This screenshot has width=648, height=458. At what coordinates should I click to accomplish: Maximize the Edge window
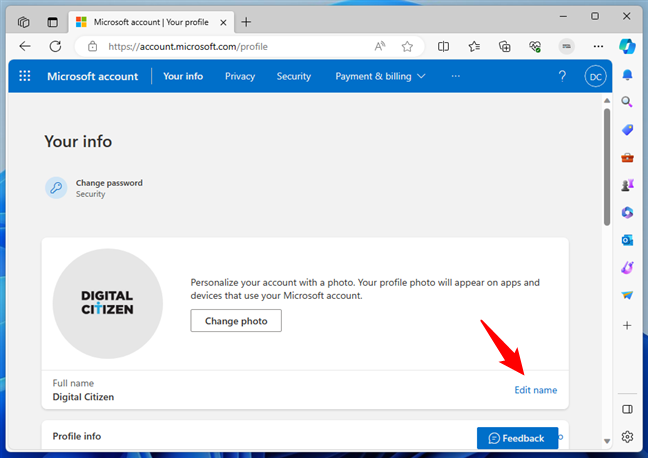[x=595, y=16]
